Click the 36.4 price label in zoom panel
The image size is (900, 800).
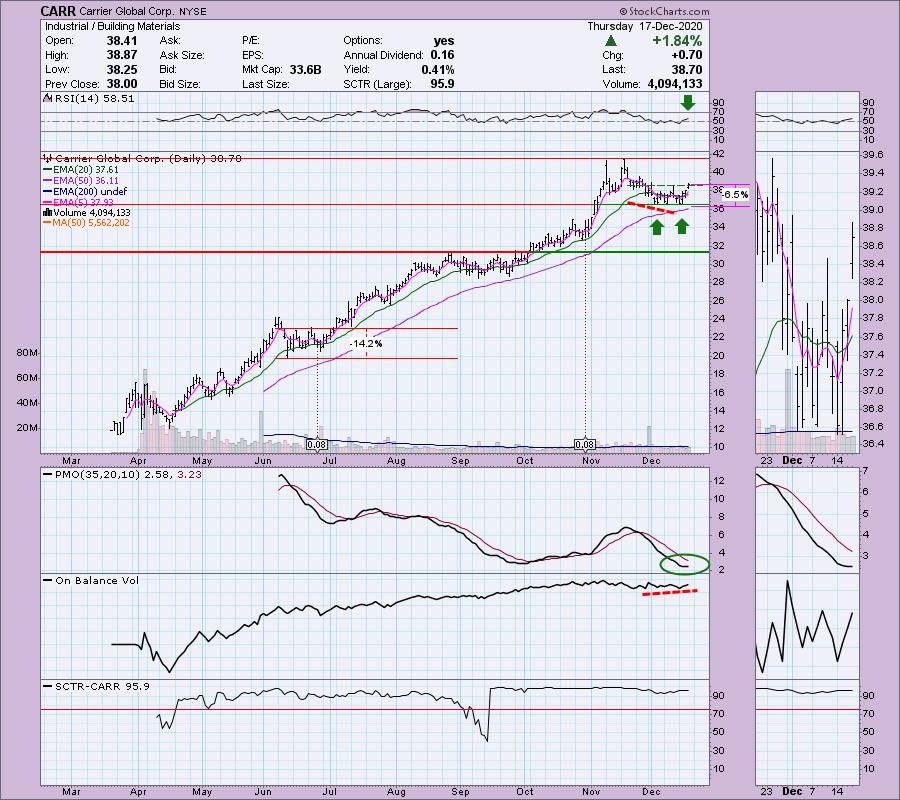pyautogui.click(x=872, y=444)
